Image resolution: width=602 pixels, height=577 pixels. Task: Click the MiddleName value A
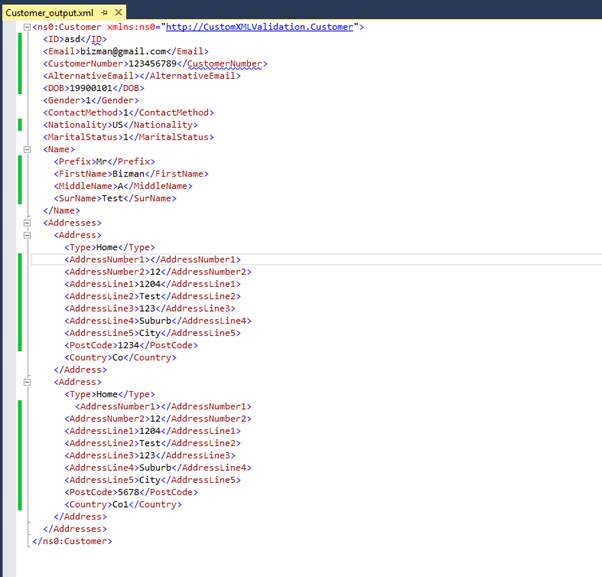coord(121,186)
